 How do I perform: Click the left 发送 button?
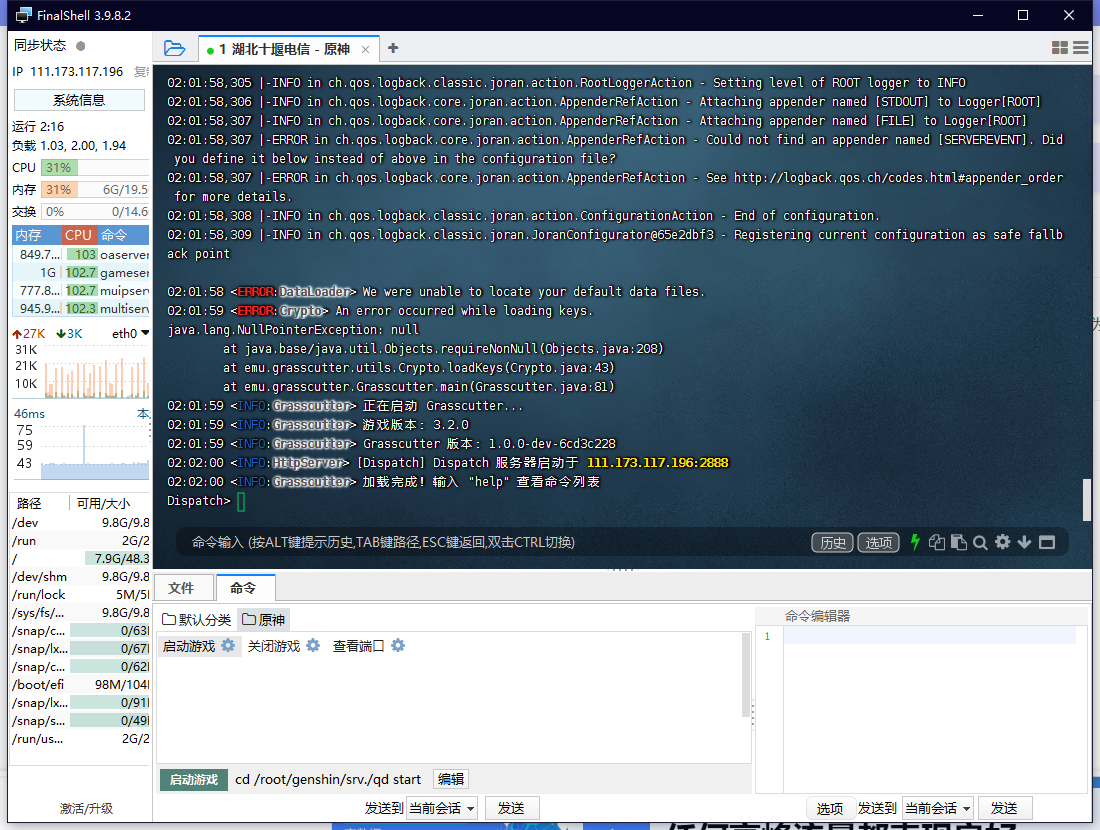[511, 808]
